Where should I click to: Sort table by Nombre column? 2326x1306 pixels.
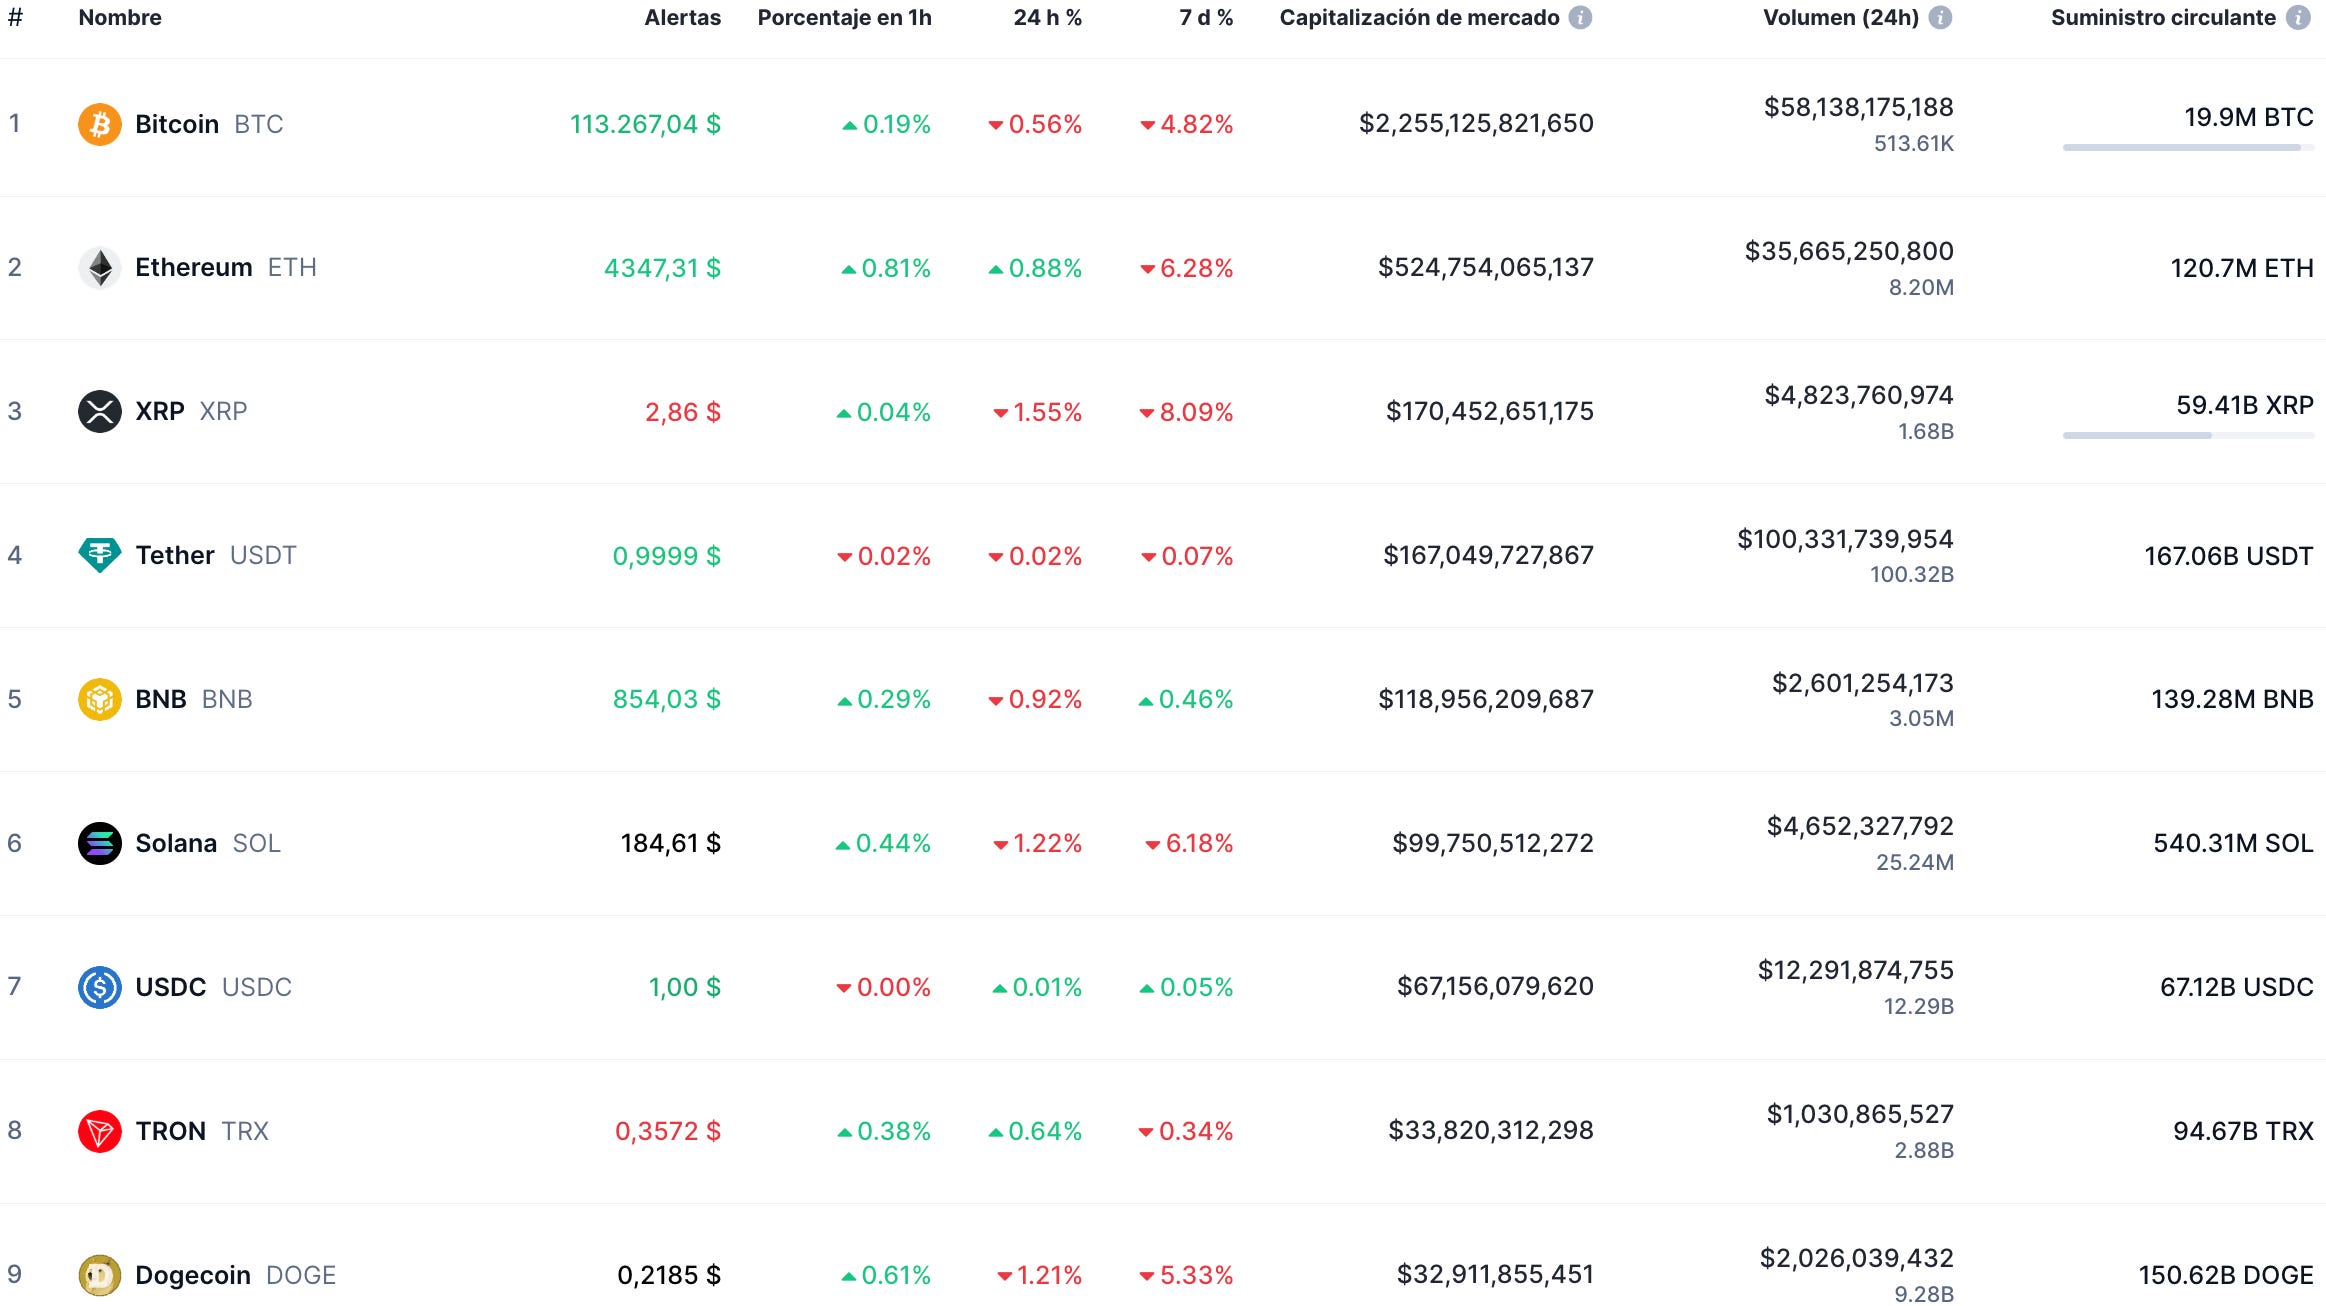tap(120, 18)
